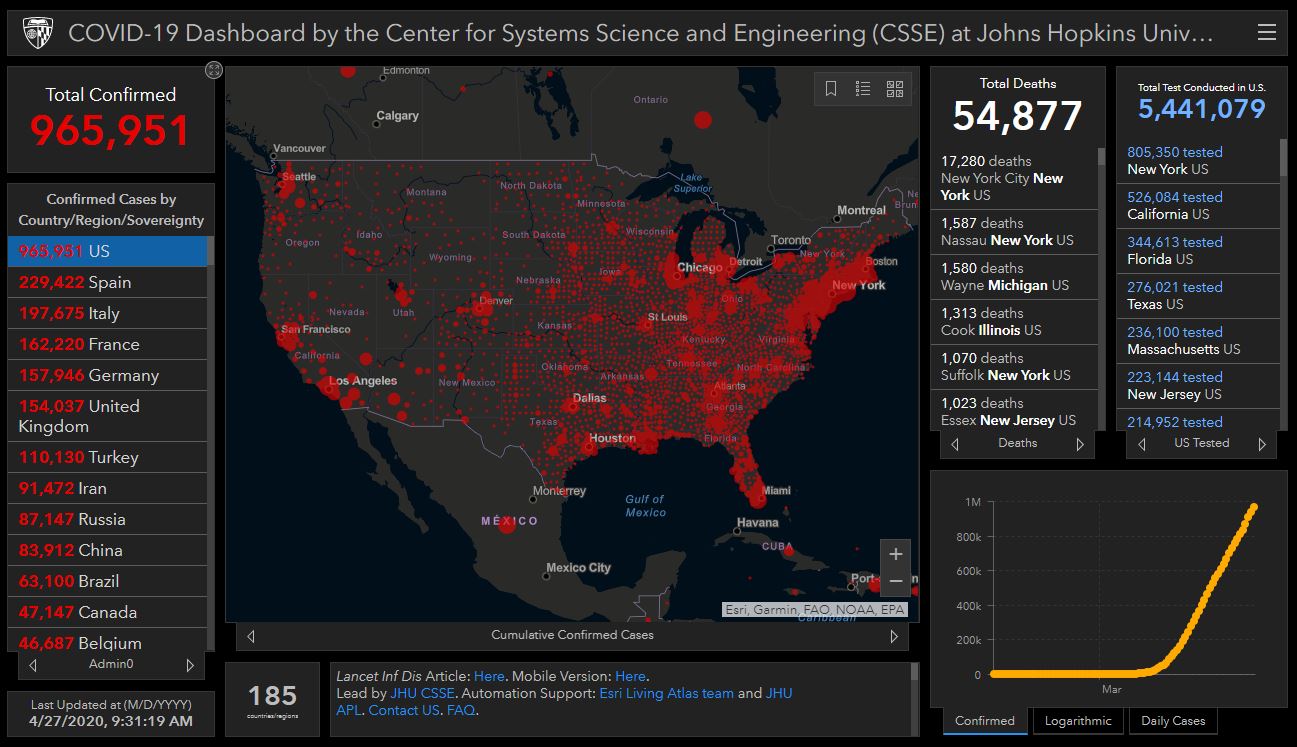Image resolution: width=1297 pixels, height=747 pixels.
Task: Click the 185 countries/regions counter
Action: coord(272,699)
